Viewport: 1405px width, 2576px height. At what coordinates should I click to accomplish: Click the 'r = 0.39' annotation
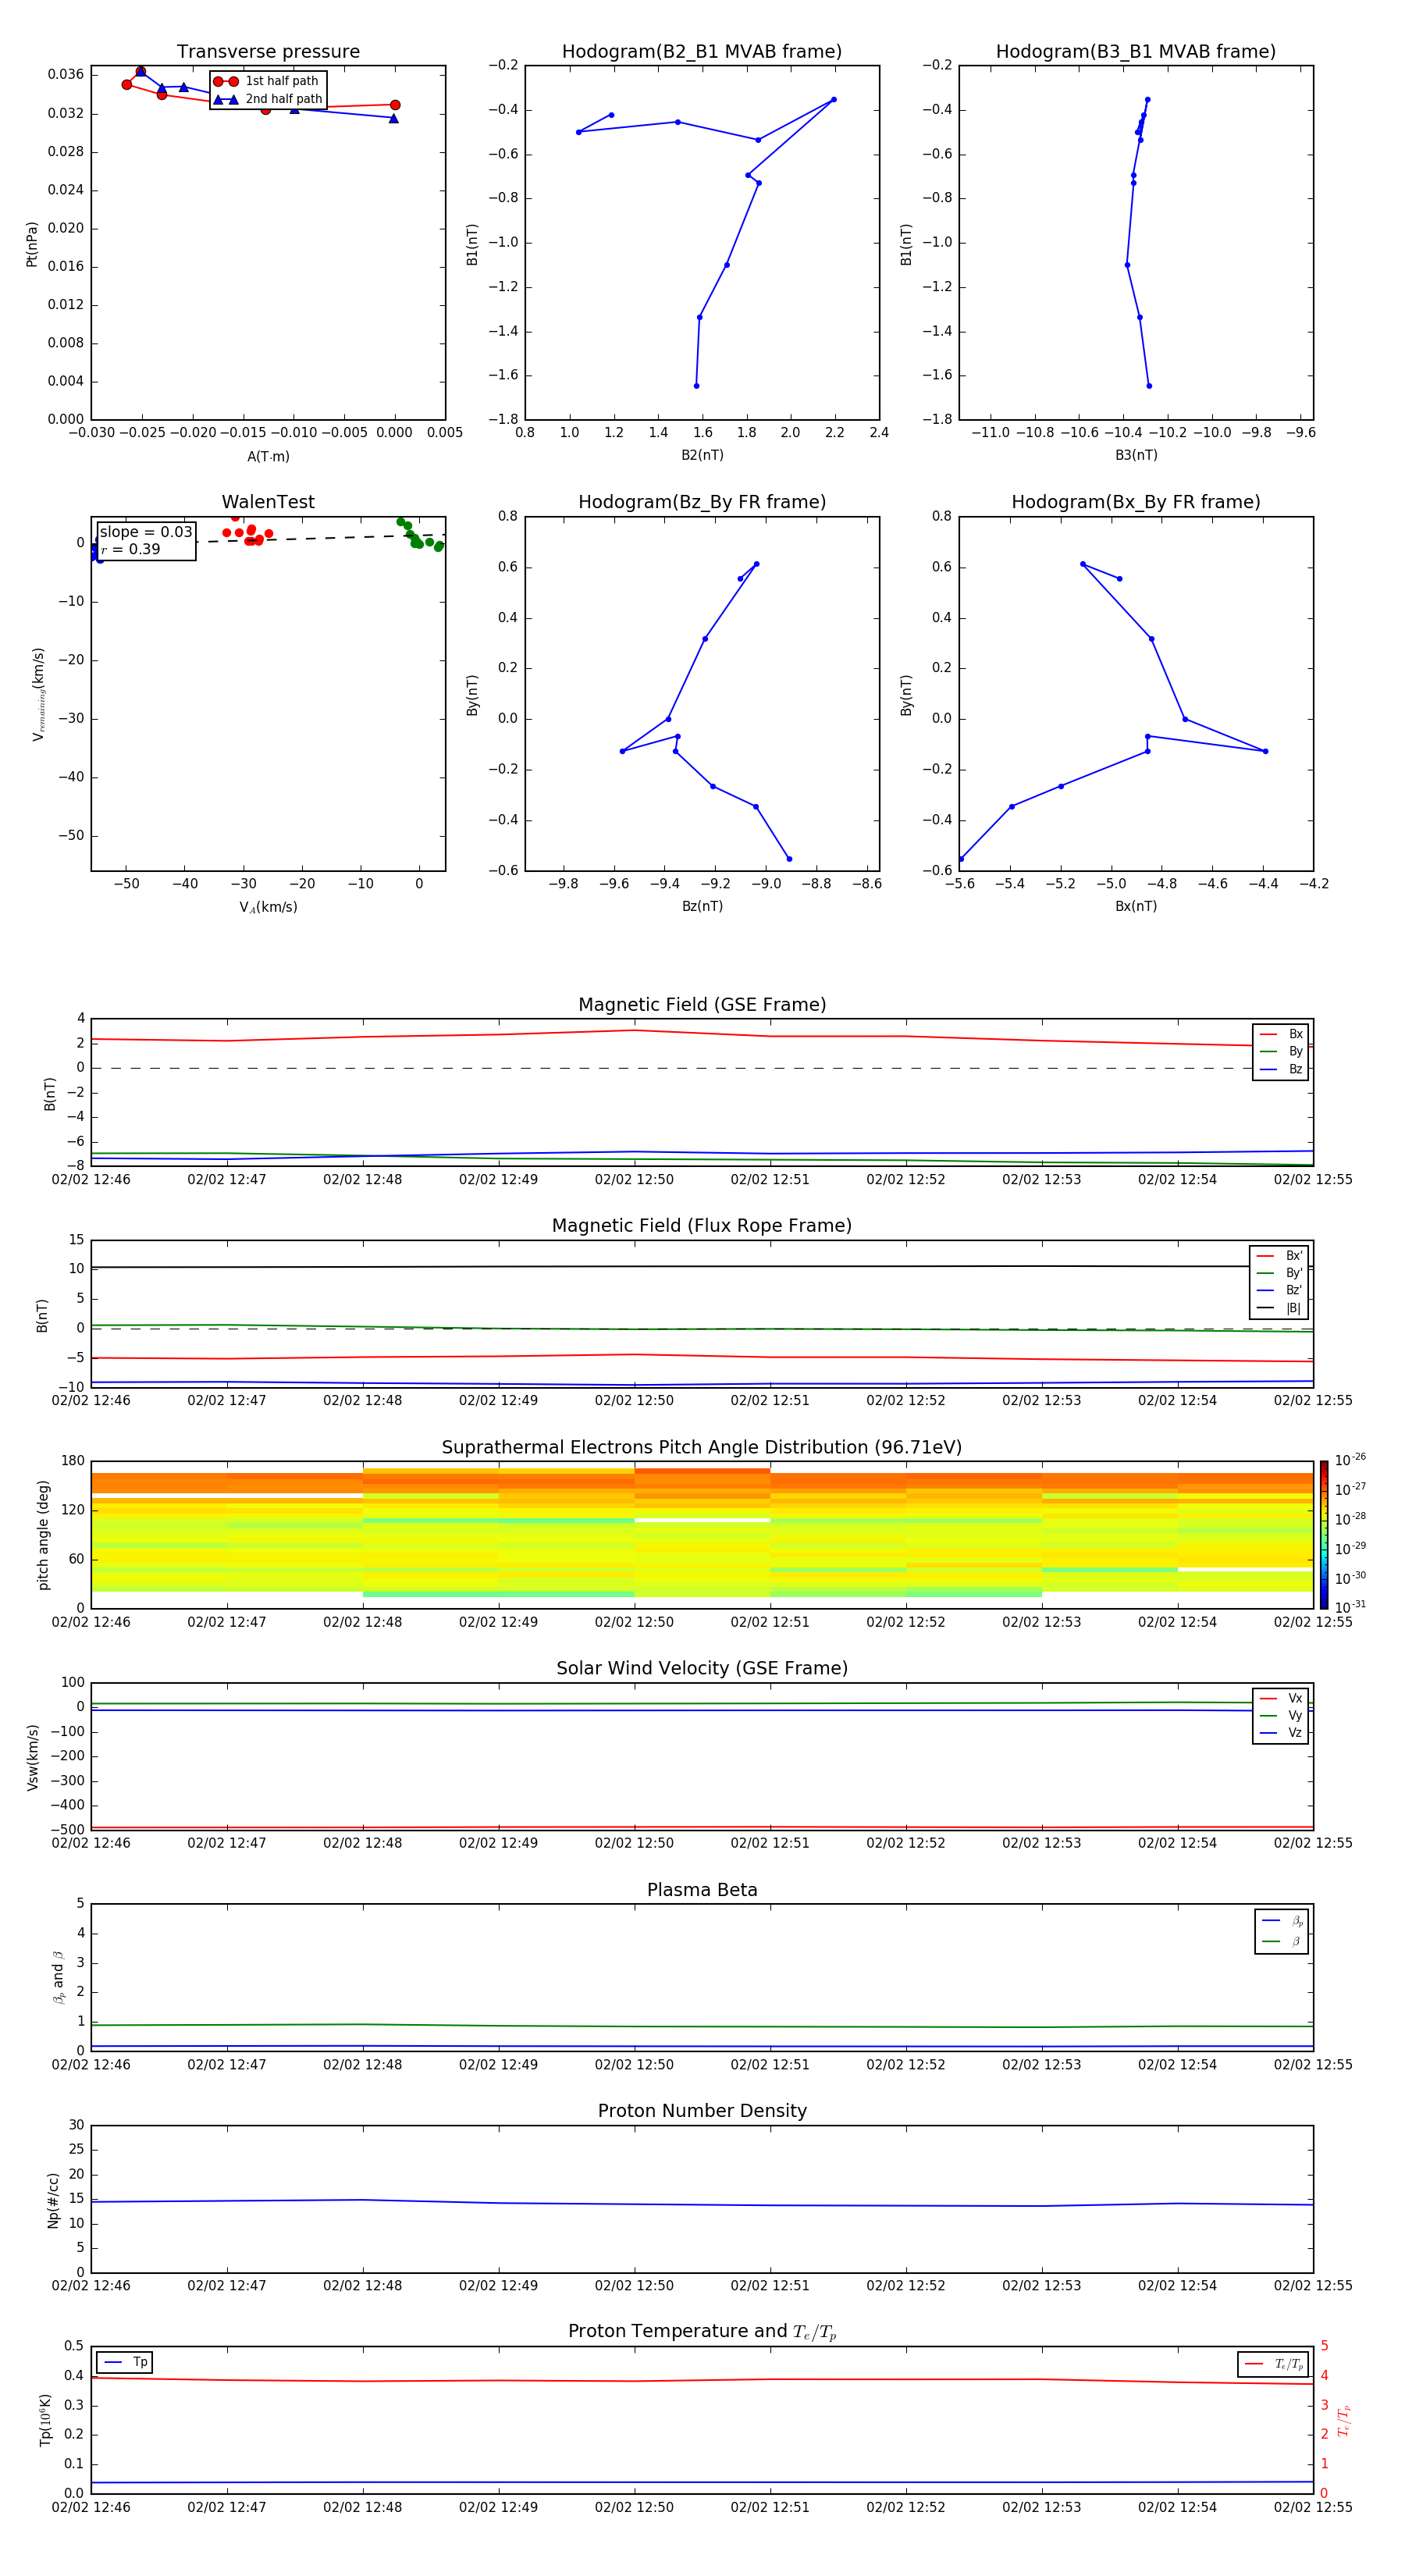[x=130, y=549]
